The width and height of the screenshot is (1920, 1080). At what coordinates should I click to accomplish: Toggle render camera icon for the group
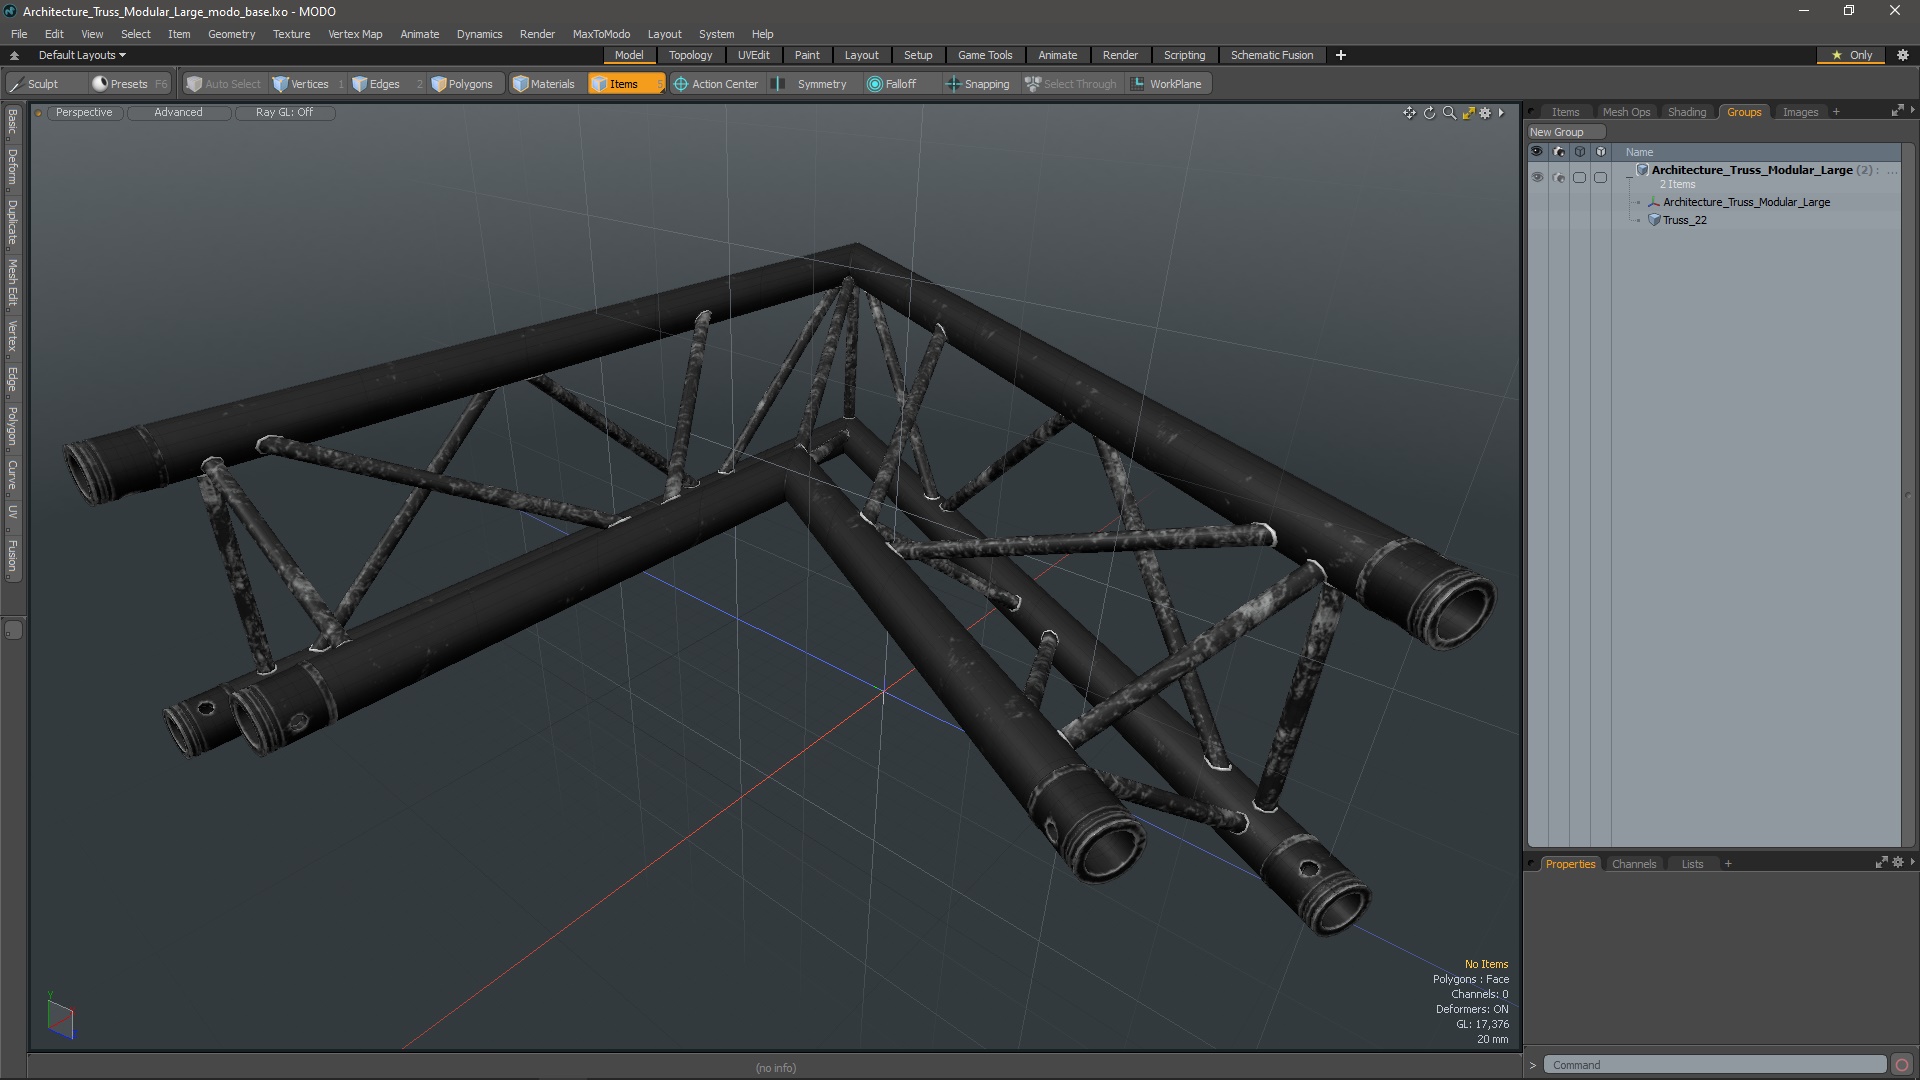(x=1558, y=177)
